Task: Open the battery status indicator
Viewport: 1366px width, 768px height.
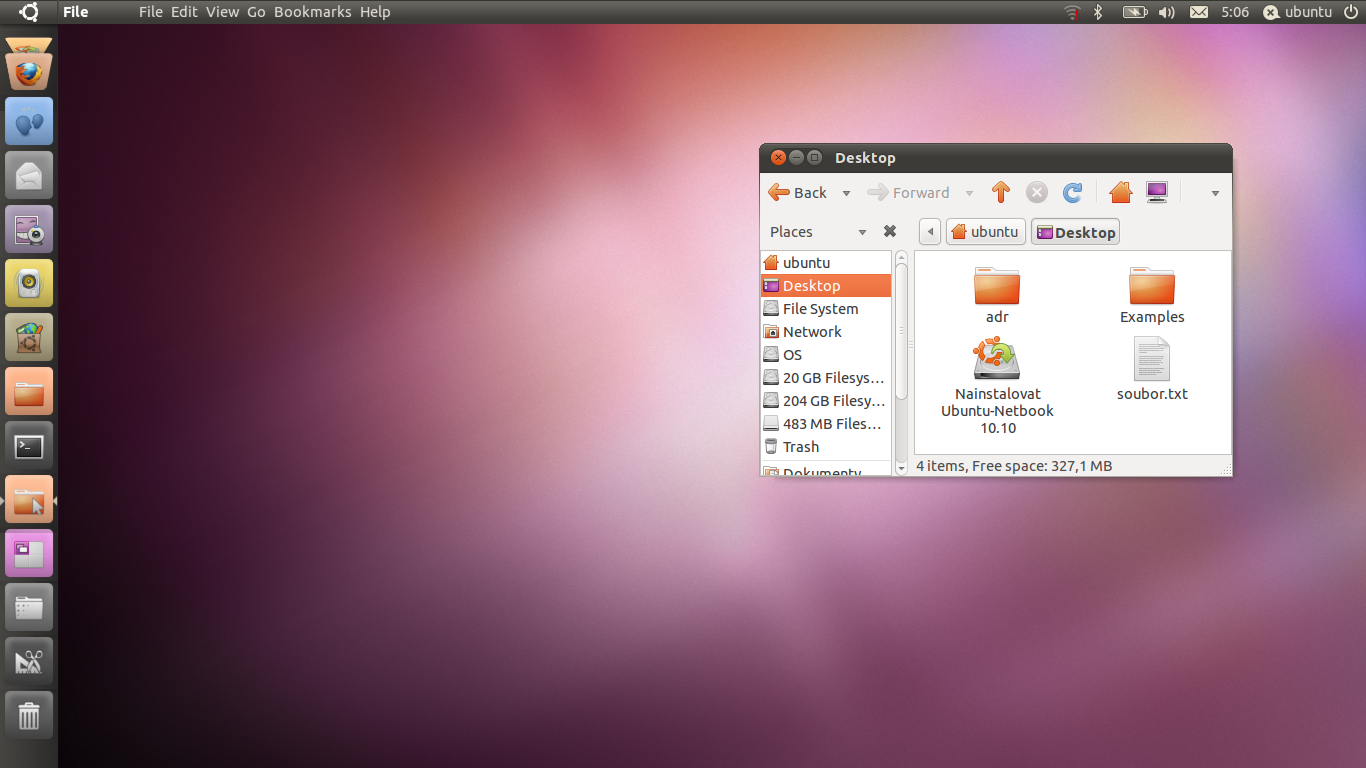Action: click(1135, 12)
